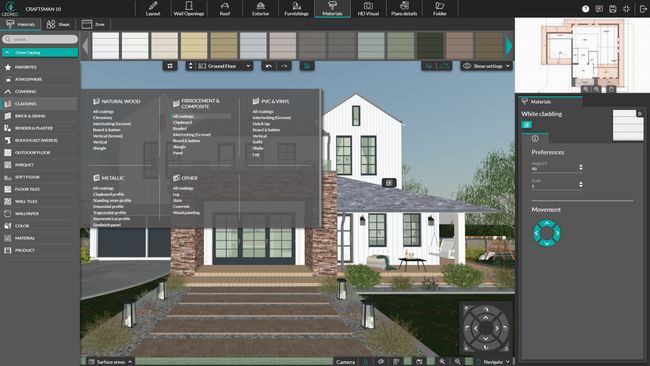650x366 pixels.
Task: Switch to the Zone sub-tab
Action: coord(93,24)
